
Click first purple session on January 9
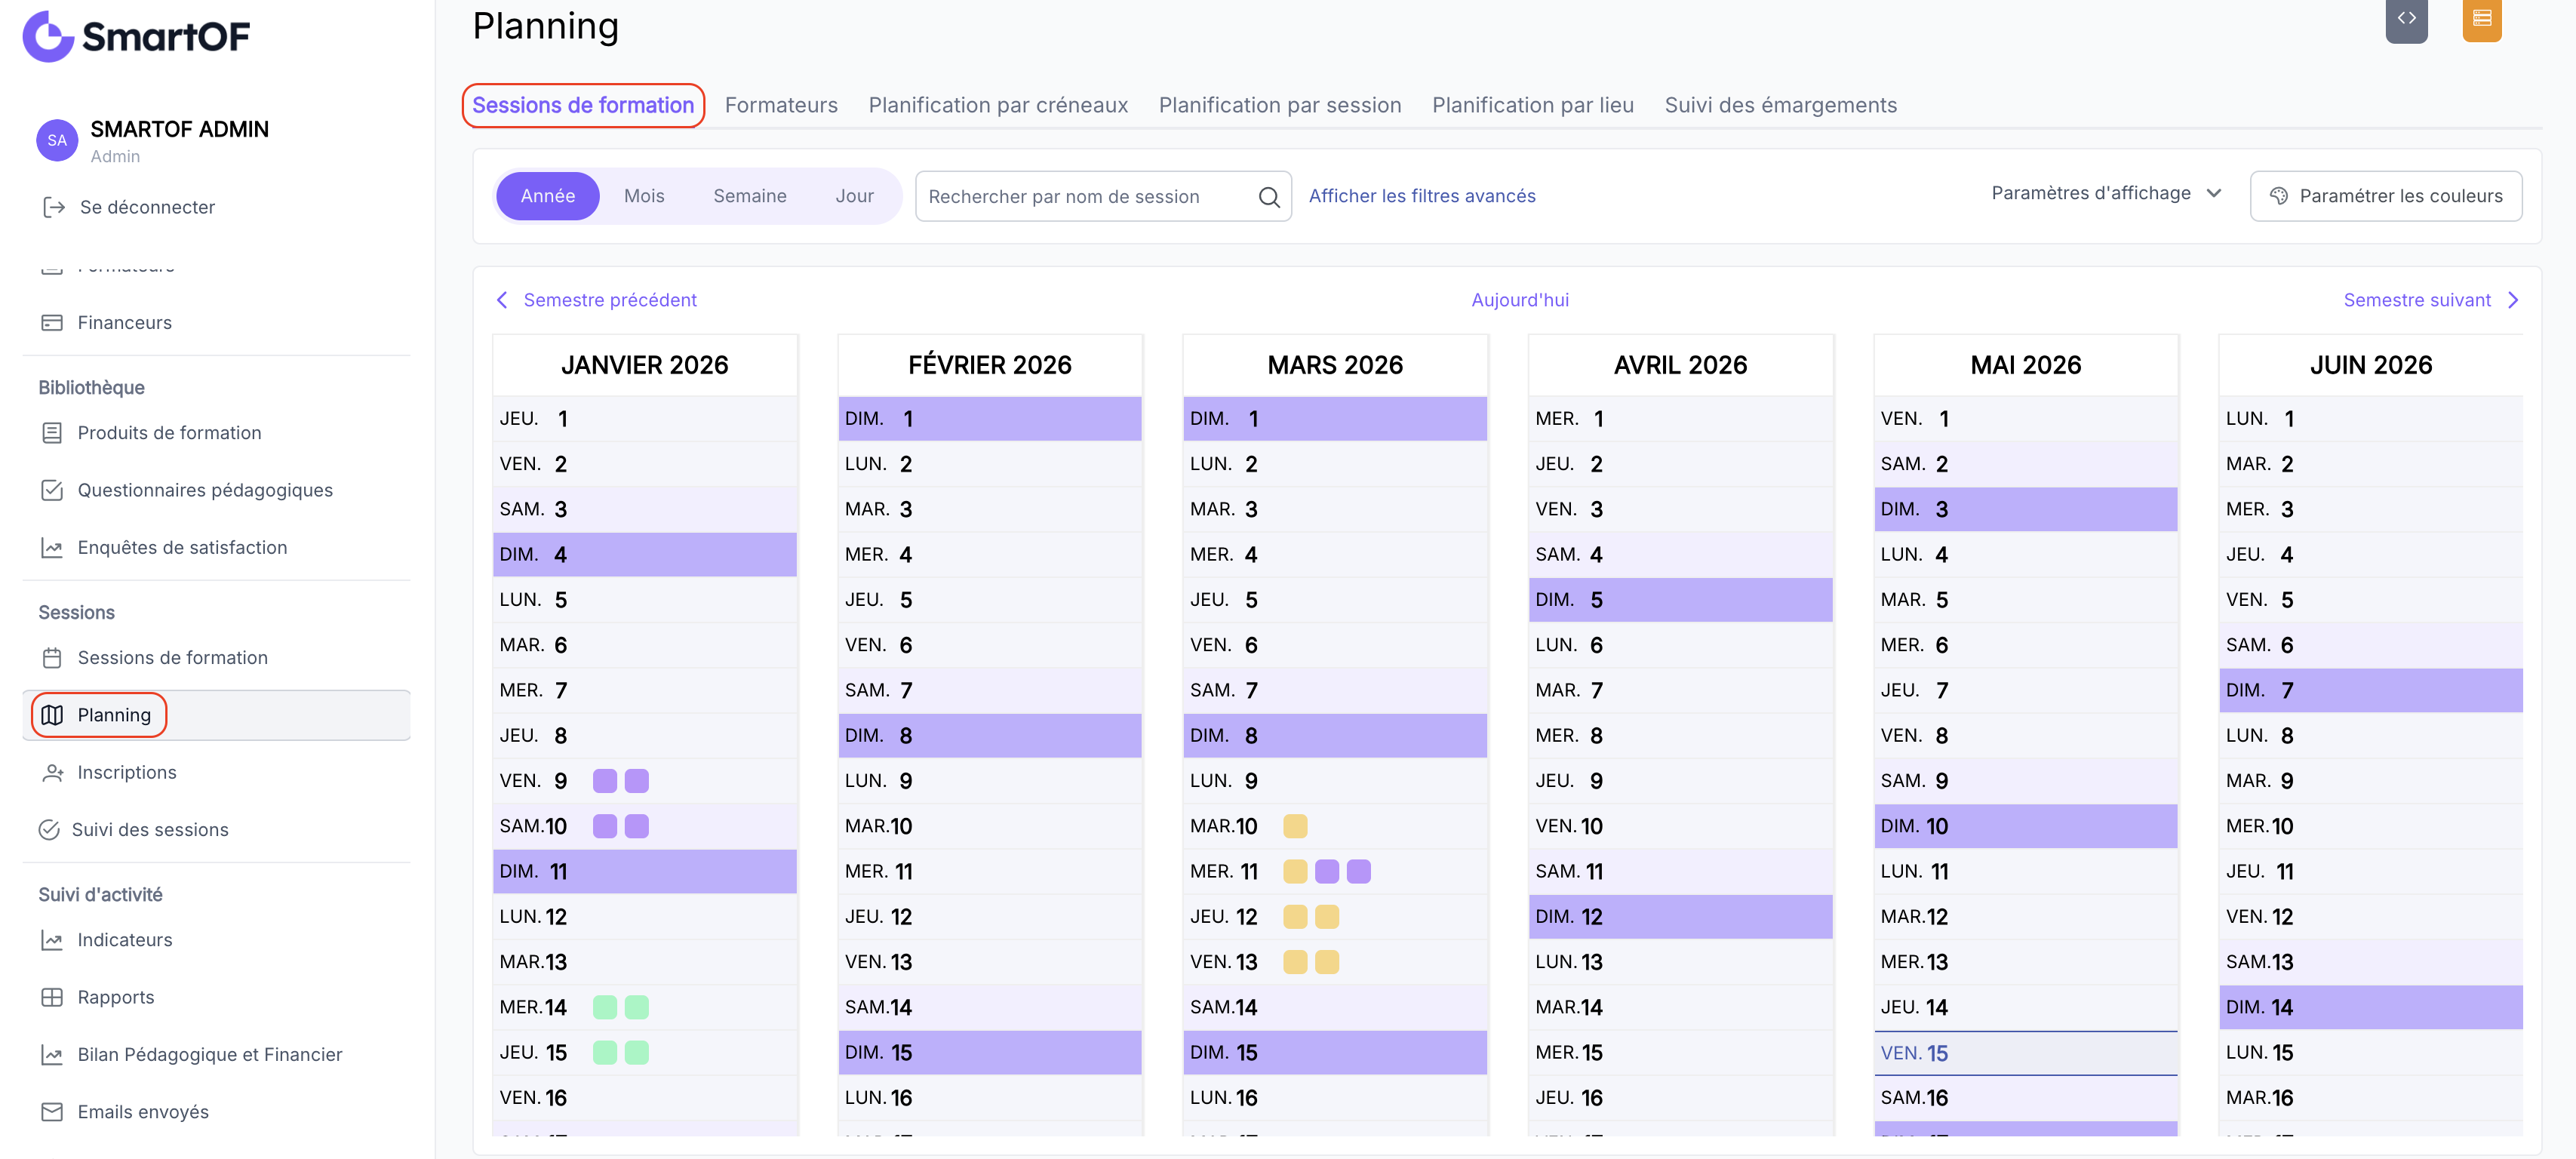[605, 781]
